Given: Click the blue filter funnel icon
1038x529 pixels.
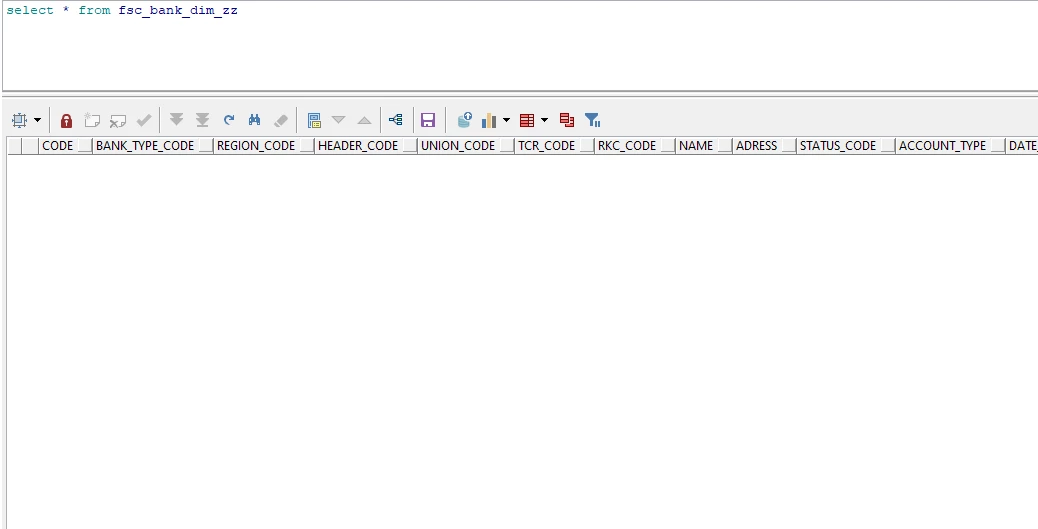Looking at the screenshot, I should pos(592,120).
